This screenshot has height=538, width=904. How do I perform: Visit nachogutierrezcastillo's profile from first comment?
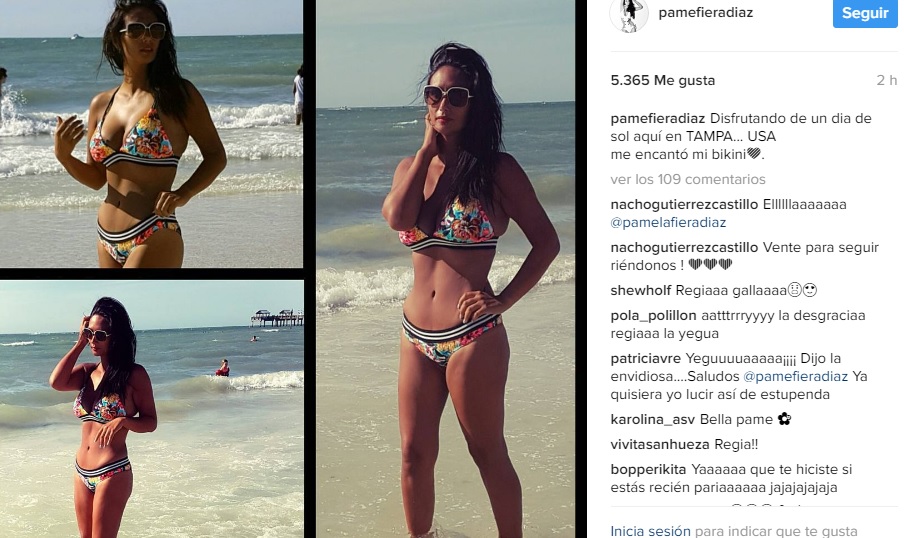(x=684, y=205)
